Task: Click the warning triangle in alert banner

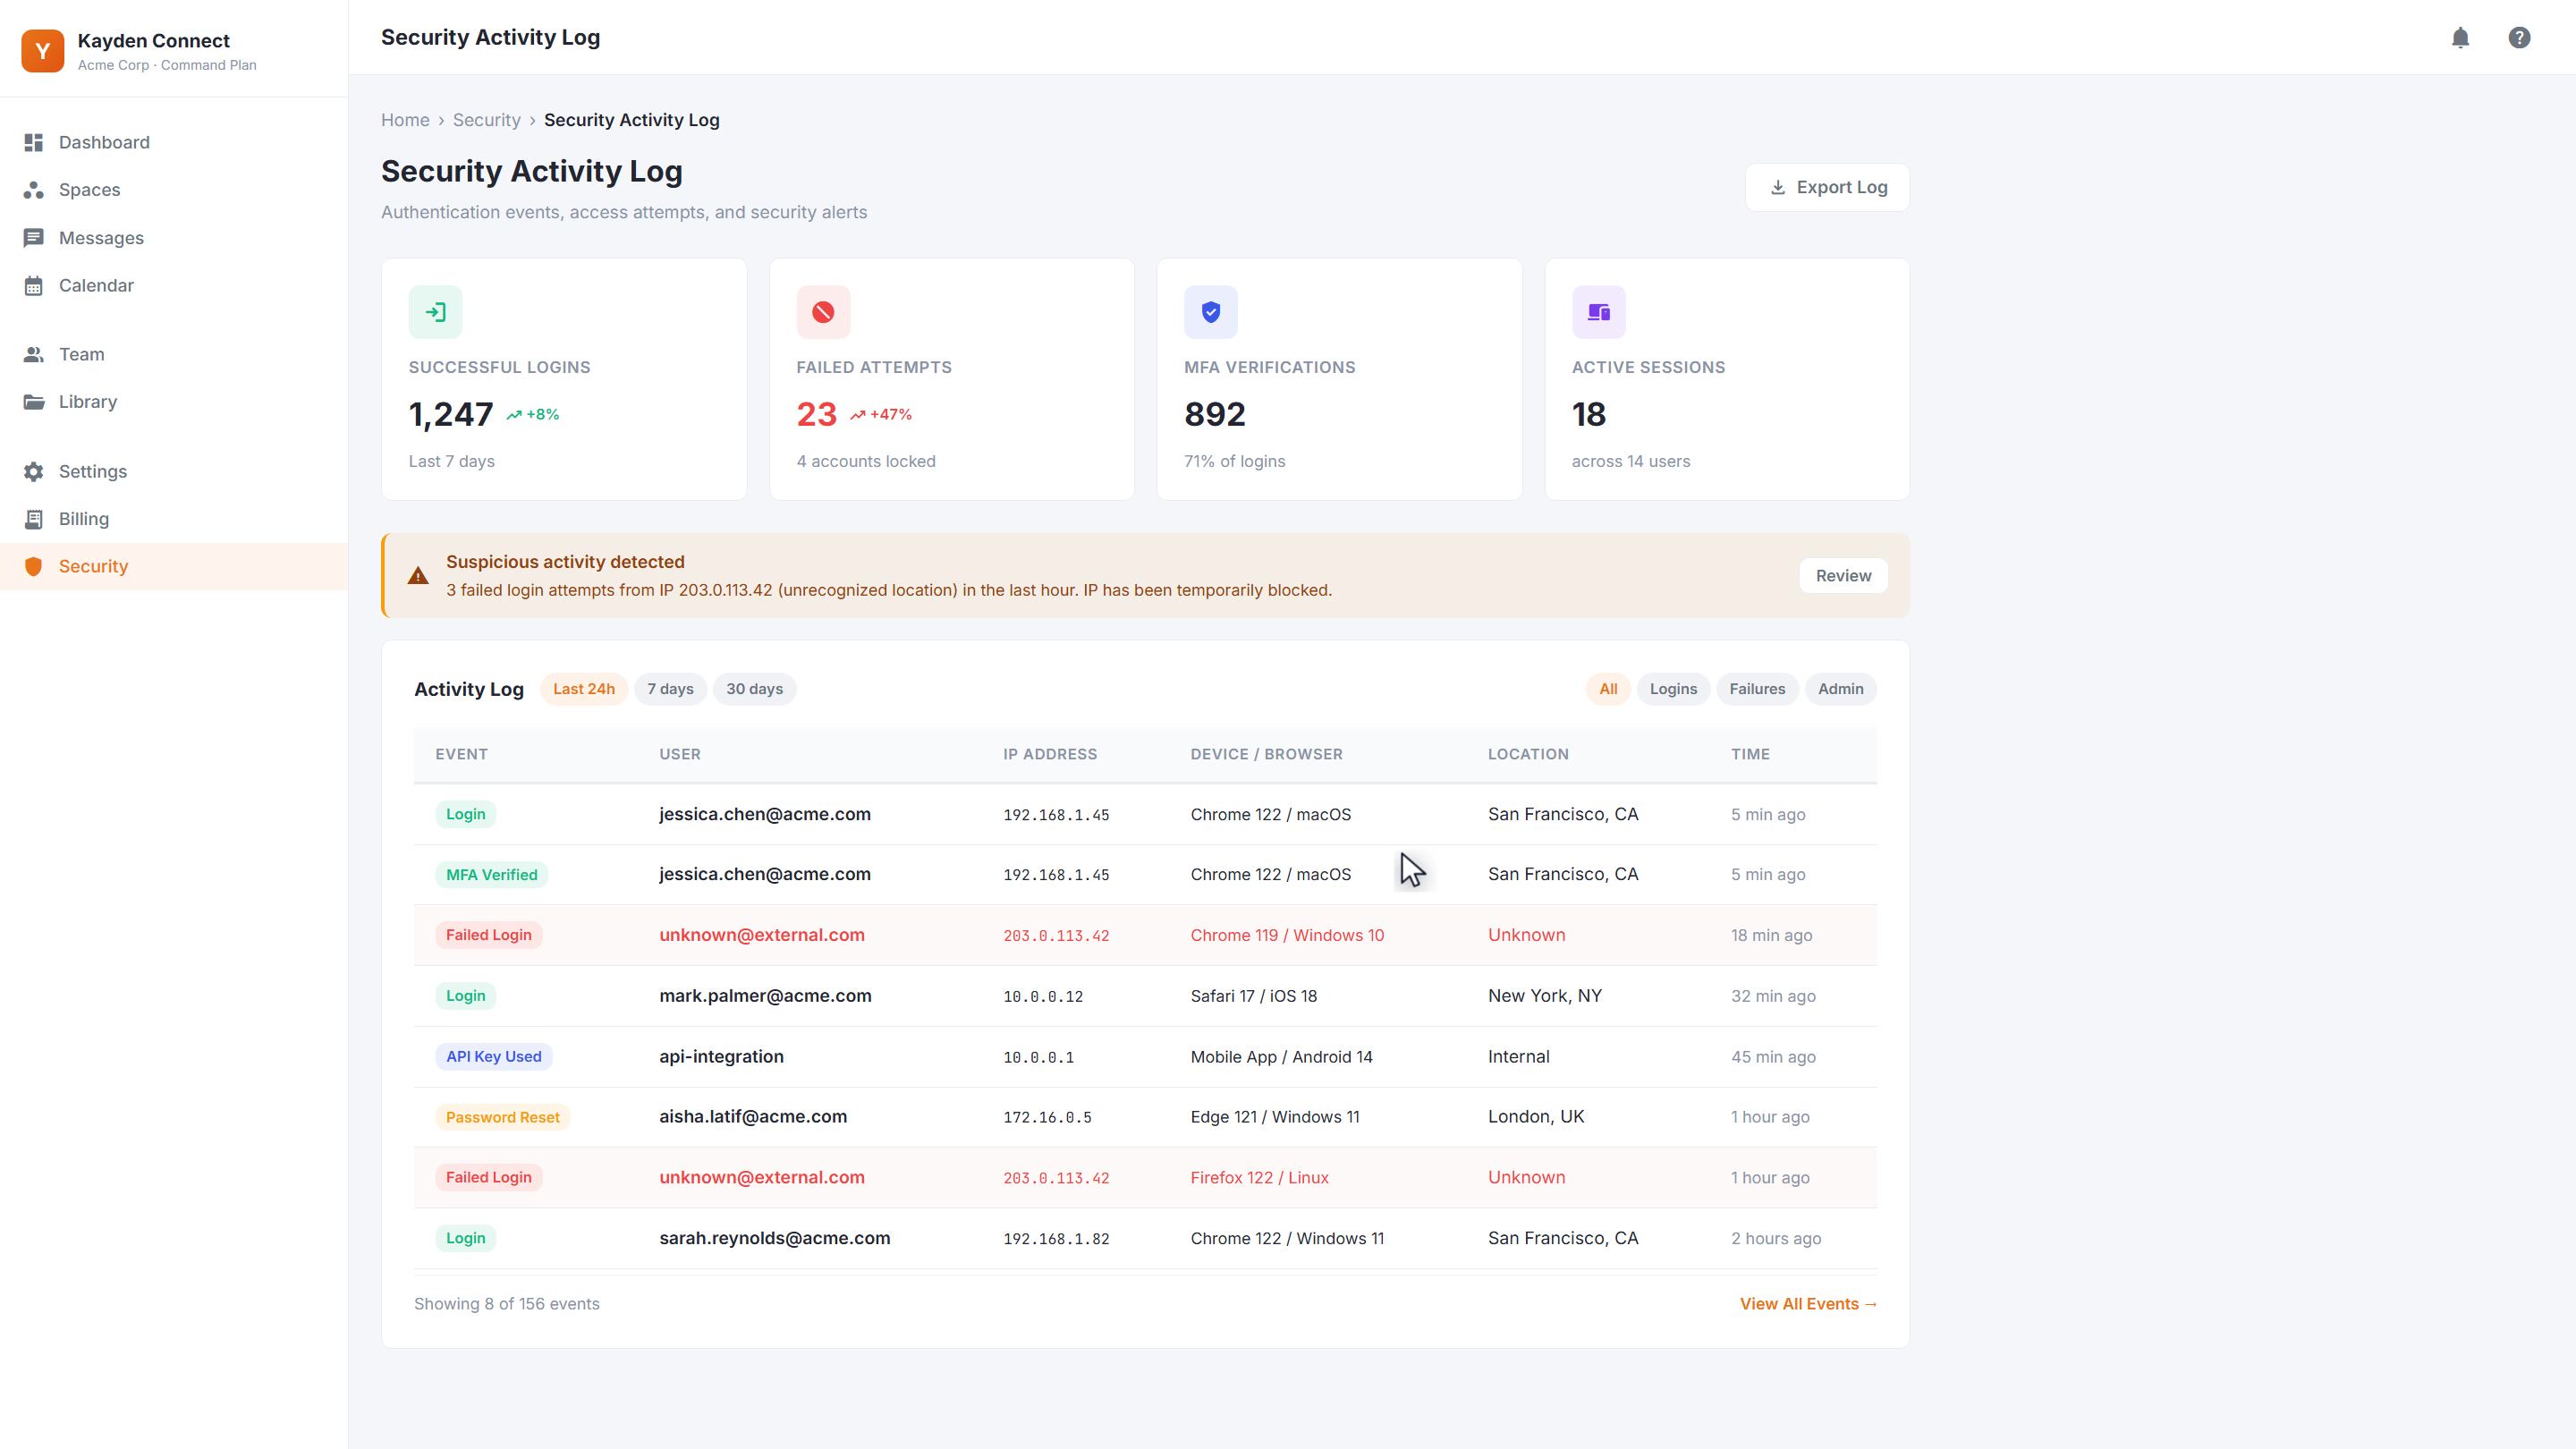Action: pyautogui.click(x=418, y=576)
